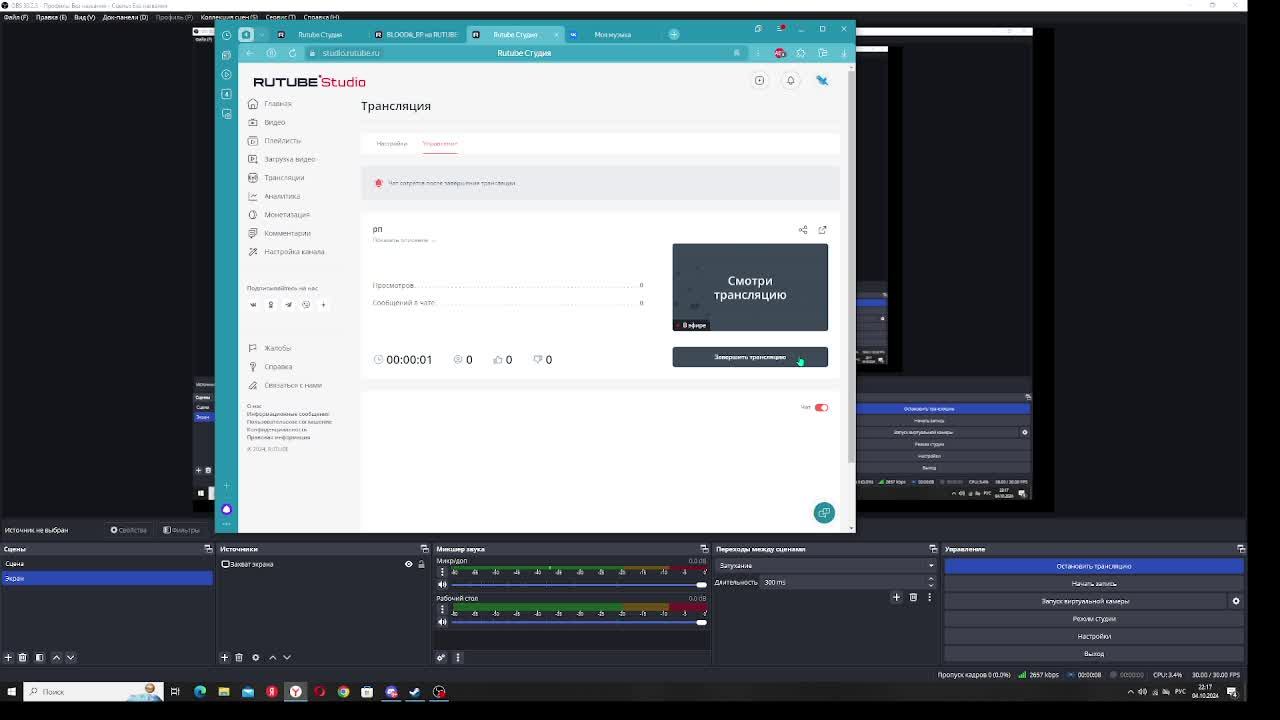
Task: Open the Док-панели menu
Action: (125, 17)
